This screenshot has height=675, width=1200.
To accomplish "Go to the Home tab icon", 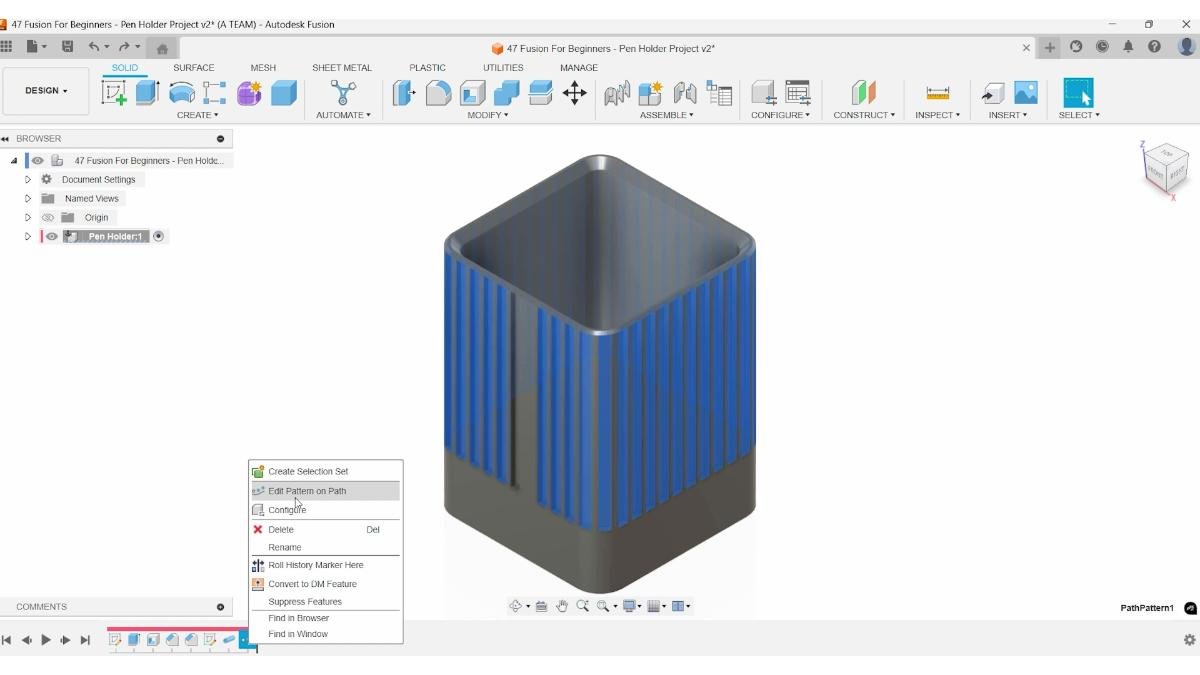I will point(162,48).
